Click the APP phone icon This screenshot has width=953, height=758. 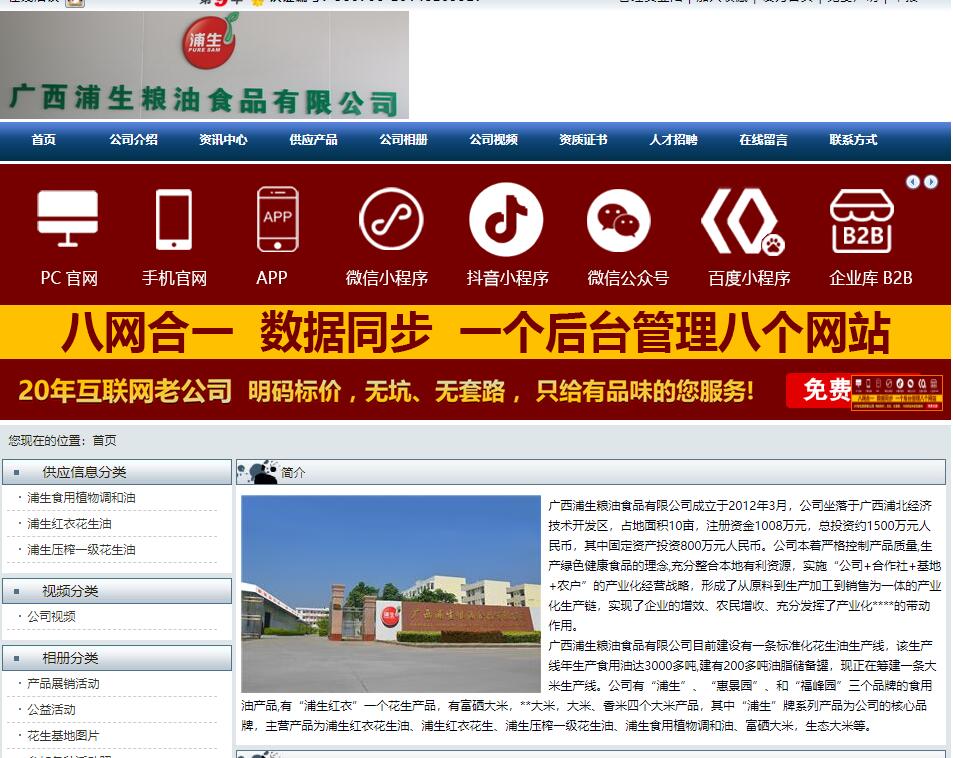(x=278, y=219)
